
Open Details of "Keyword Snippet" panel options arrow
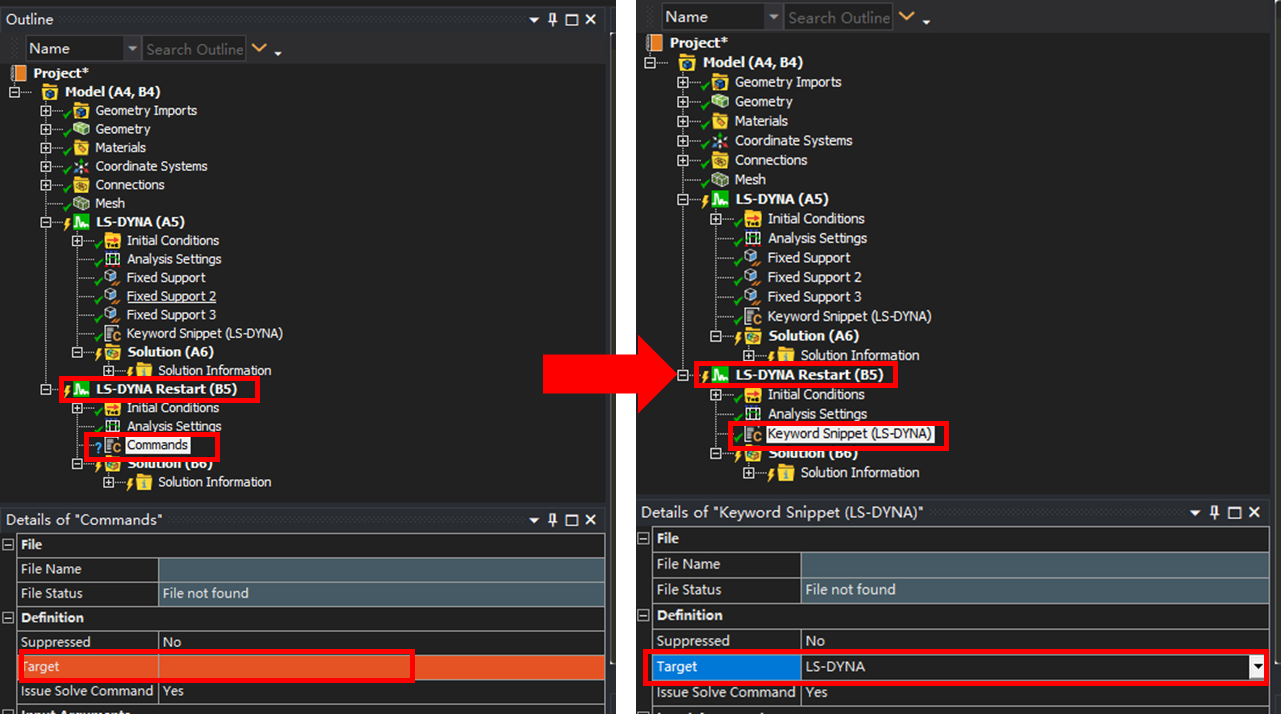point(1196,513)
